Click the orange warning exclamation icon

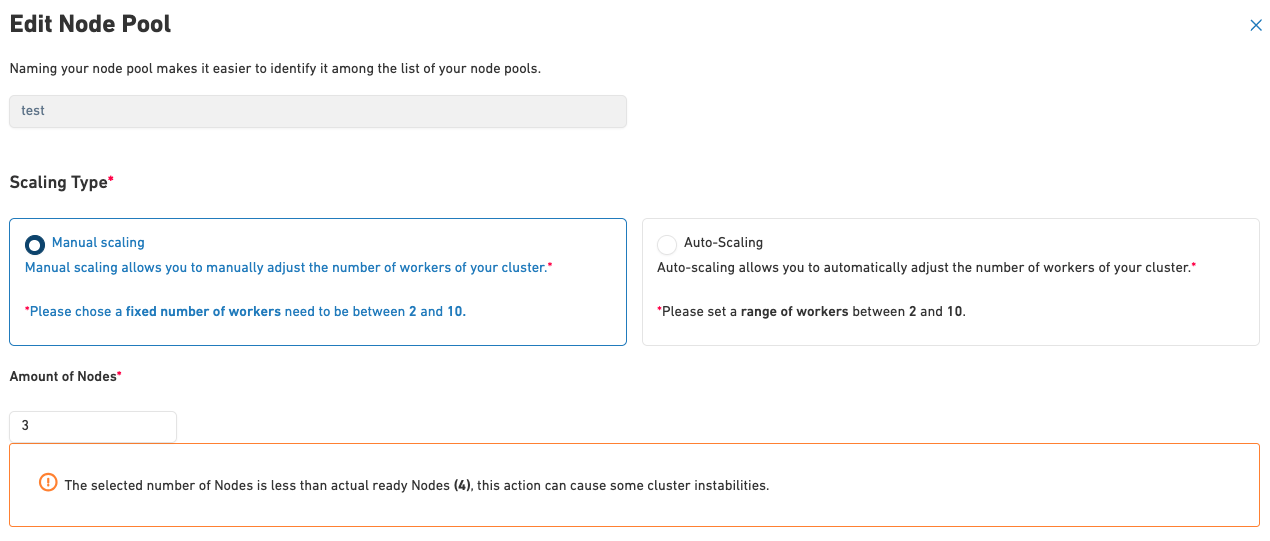48,483
